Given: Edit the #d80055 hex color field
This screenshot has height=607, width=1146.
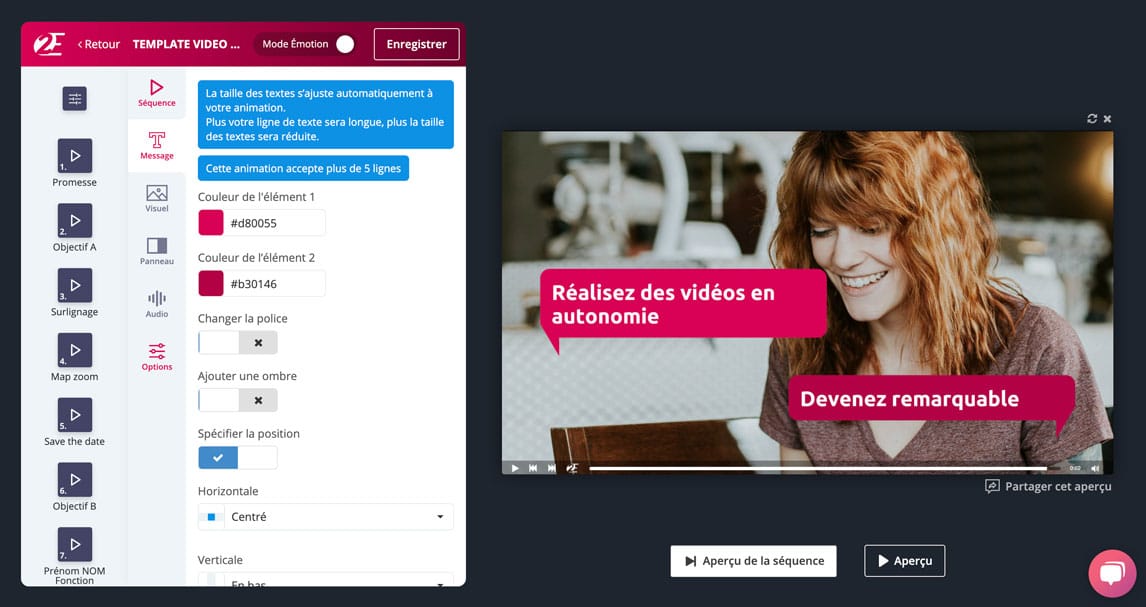Looking at the screenshot, I should point(275,223).
